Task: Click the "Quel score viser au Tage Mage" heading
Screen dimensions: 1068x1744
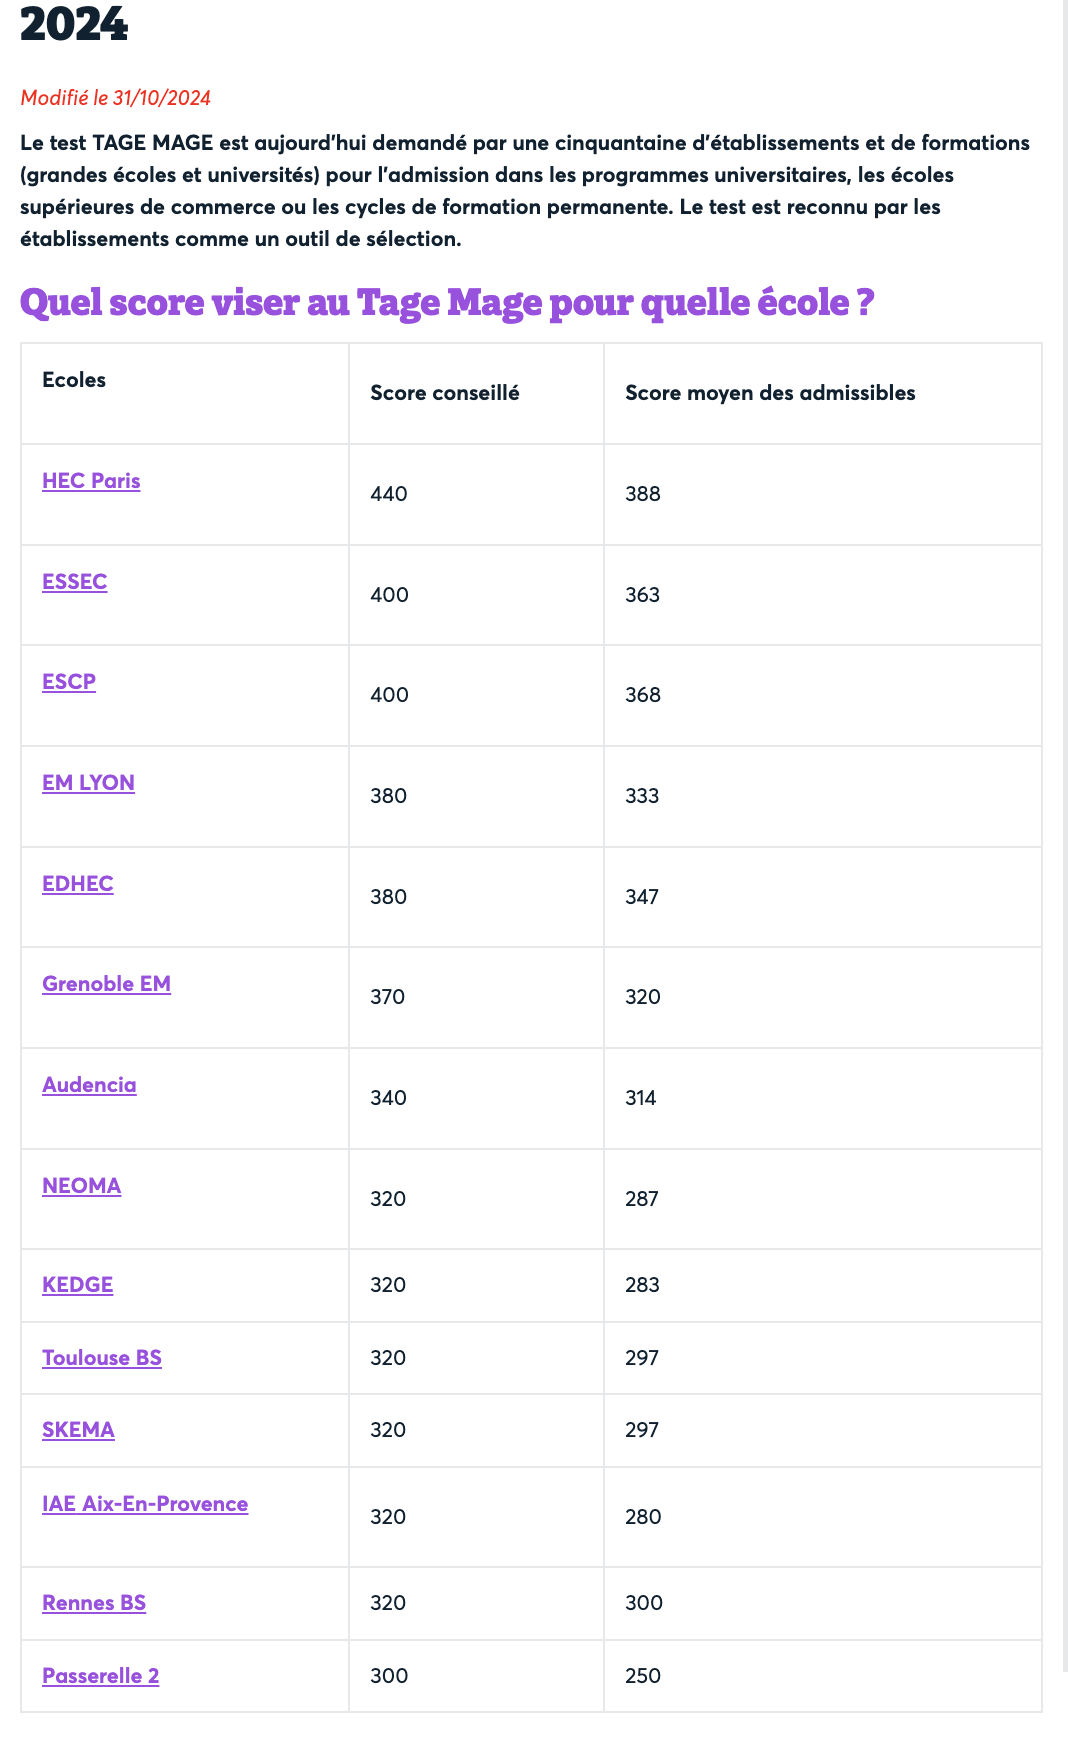Action: pyautogui.click(x=447, y=303)
